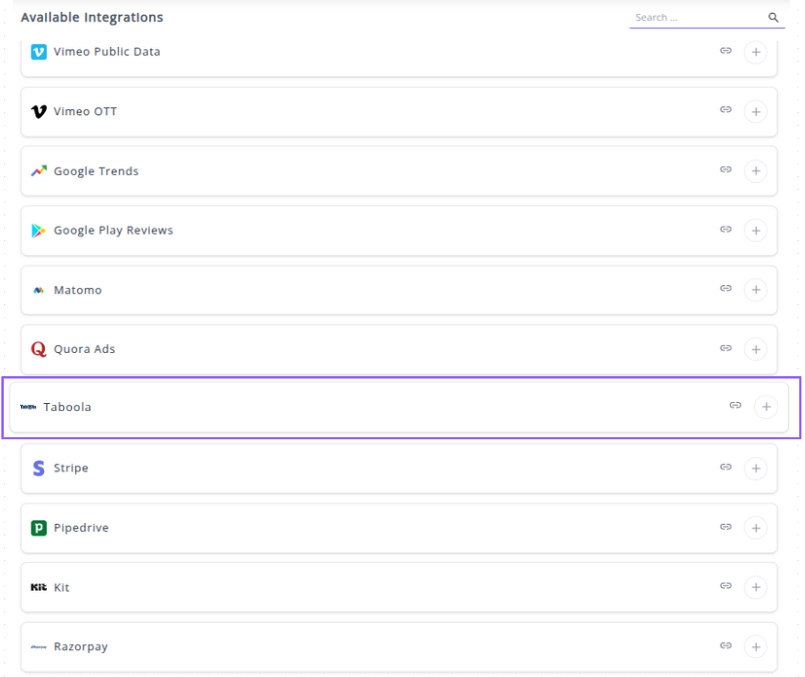Click the link icon beside Razorpay
The height and width of the screenshot is (677, 805).
click(x=726, y=646)
